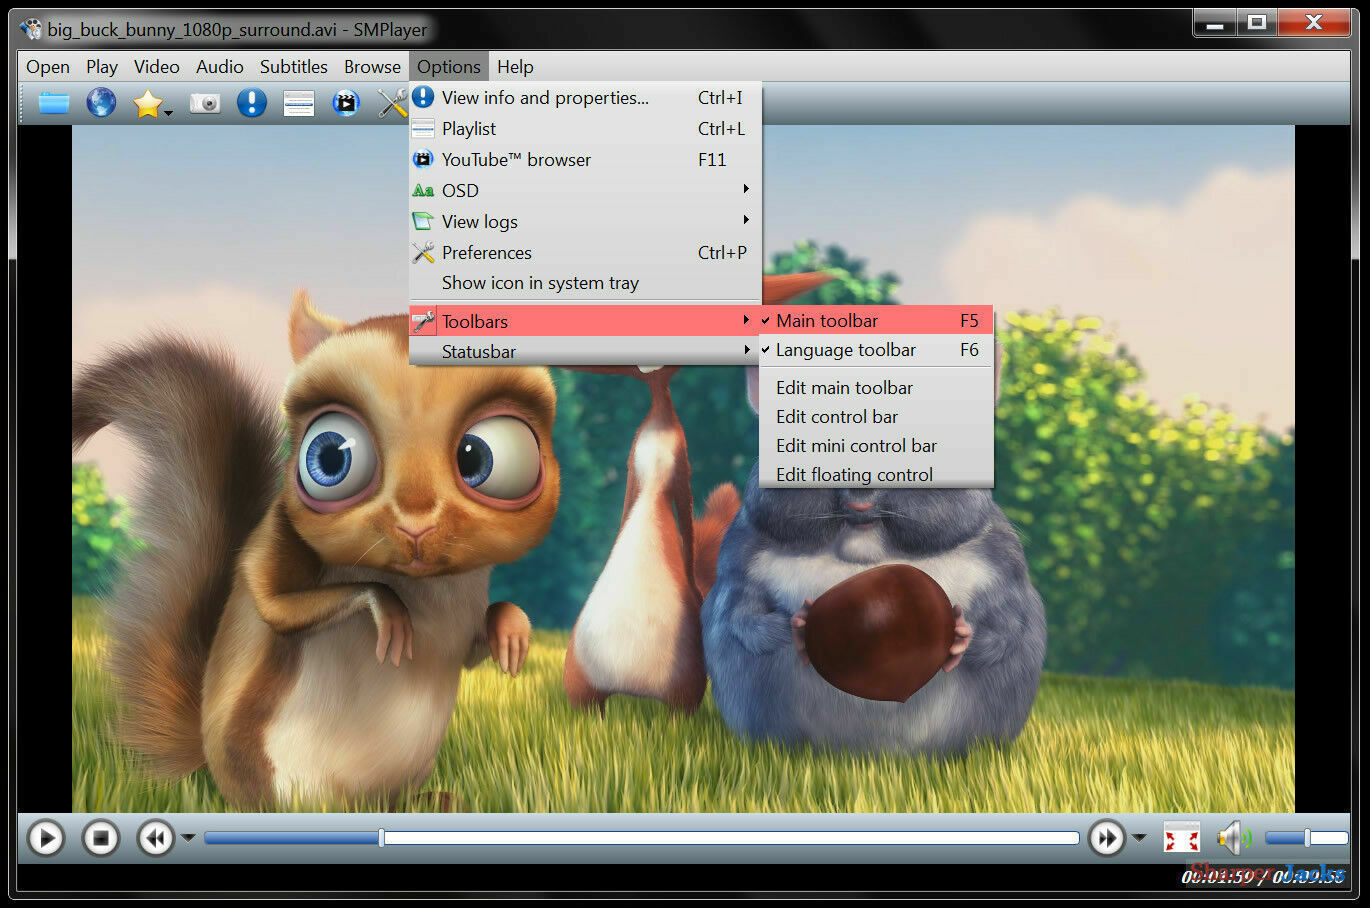Viewport: 1370px width, 908px height.
Task: Open the Open menu
Action: click(48, 67)
